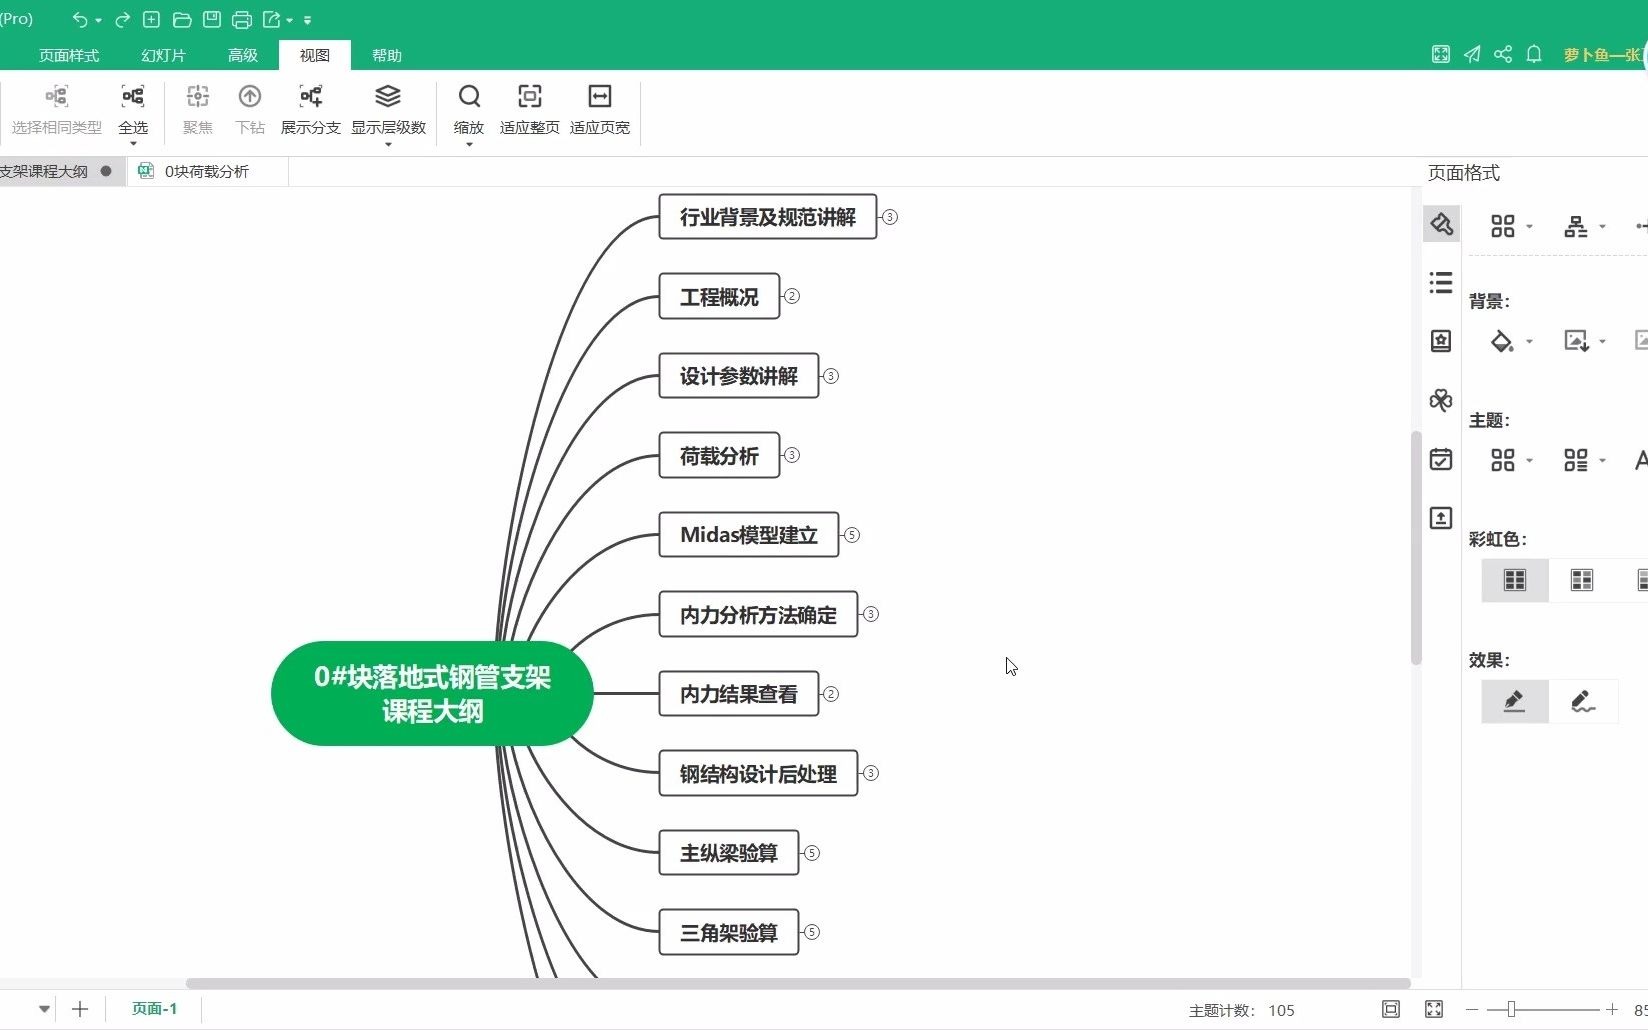Switch to the 帮助 ribbon tab

click(387, 55)
